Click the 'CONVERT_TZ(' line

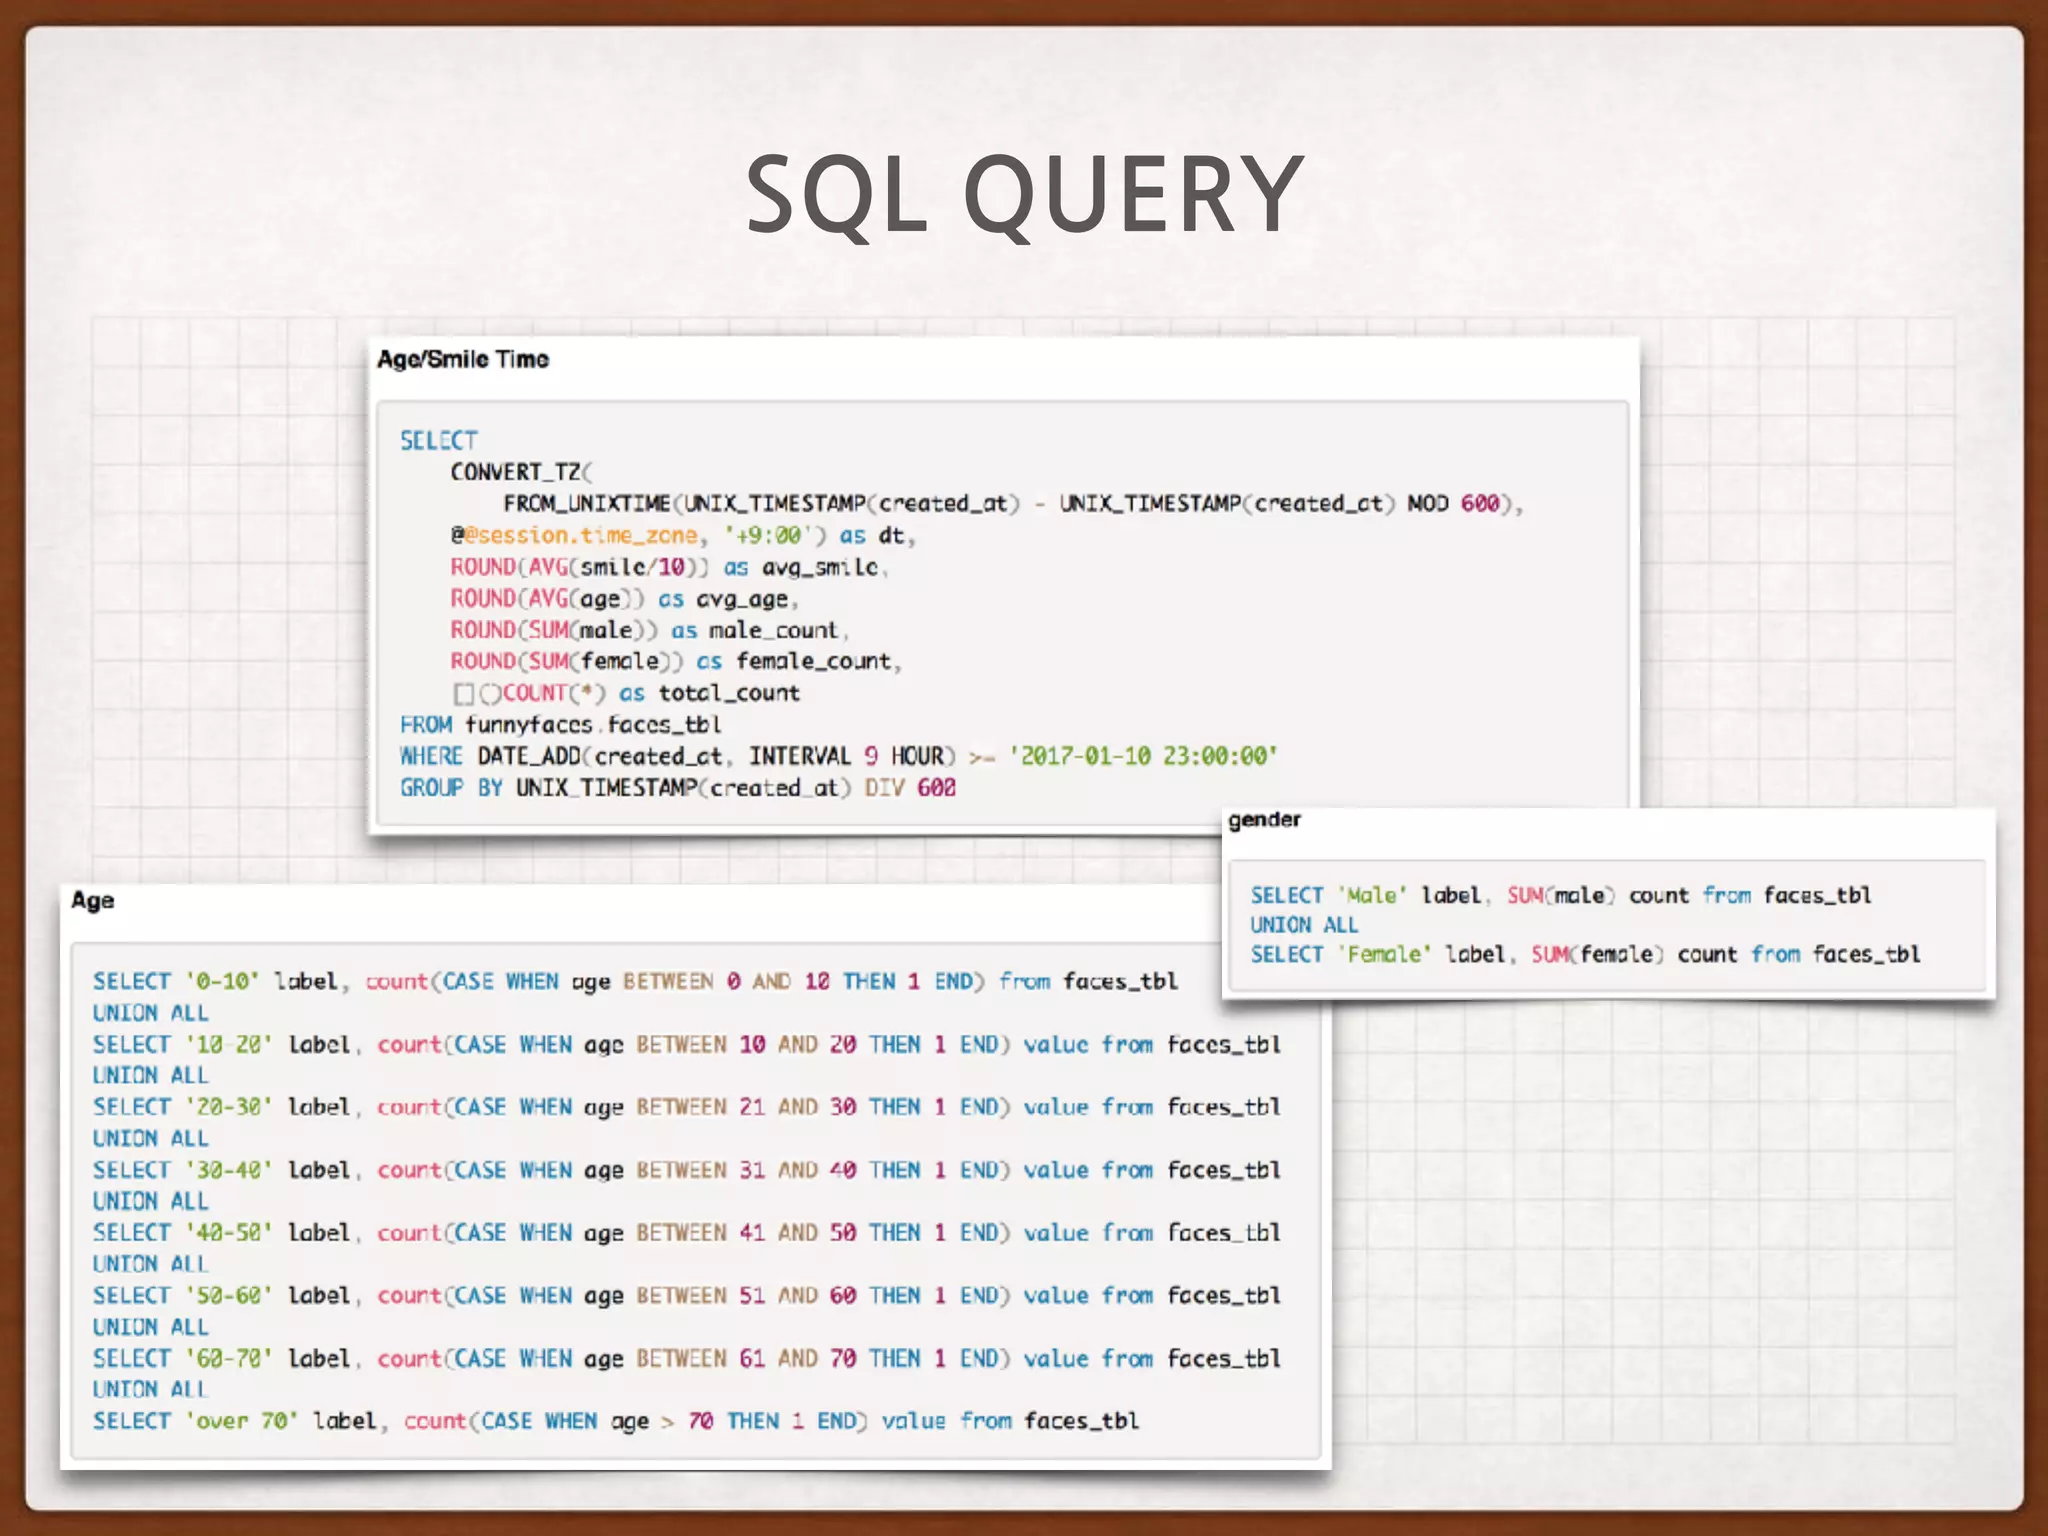(521, 472)
